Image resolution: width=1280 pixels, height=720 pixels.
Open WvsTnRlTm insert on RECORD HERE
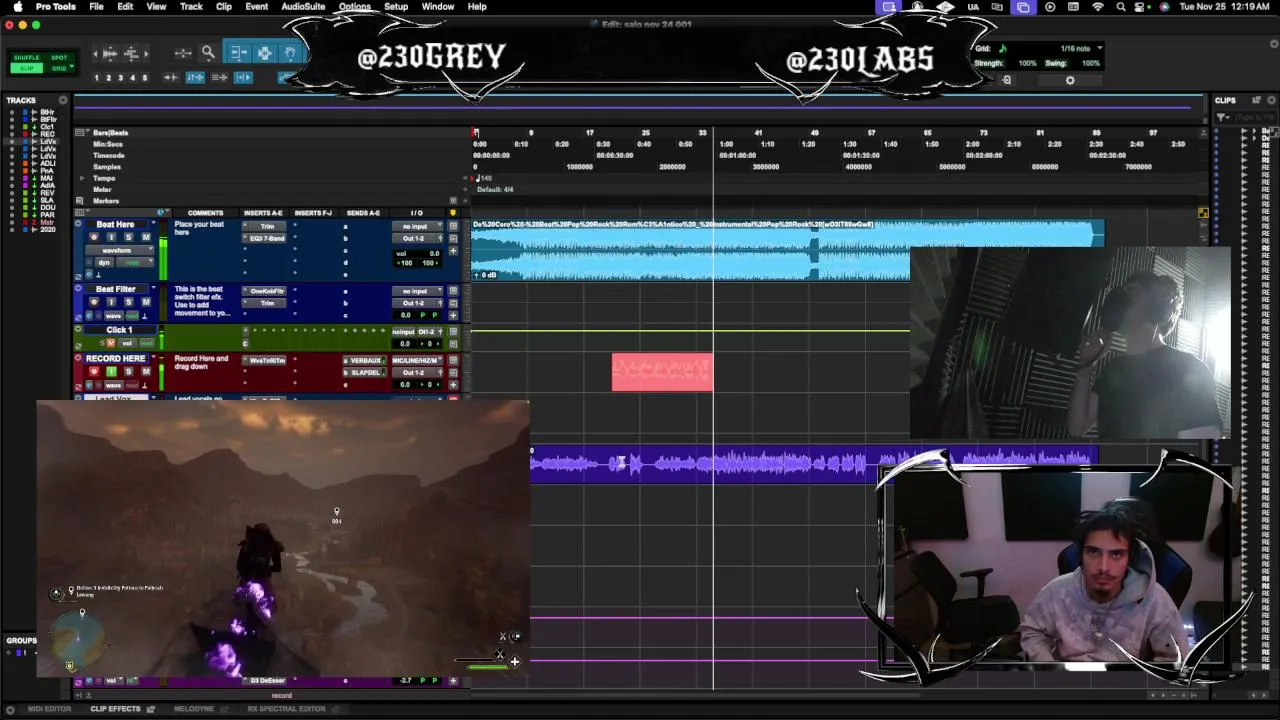pos(264,361)
